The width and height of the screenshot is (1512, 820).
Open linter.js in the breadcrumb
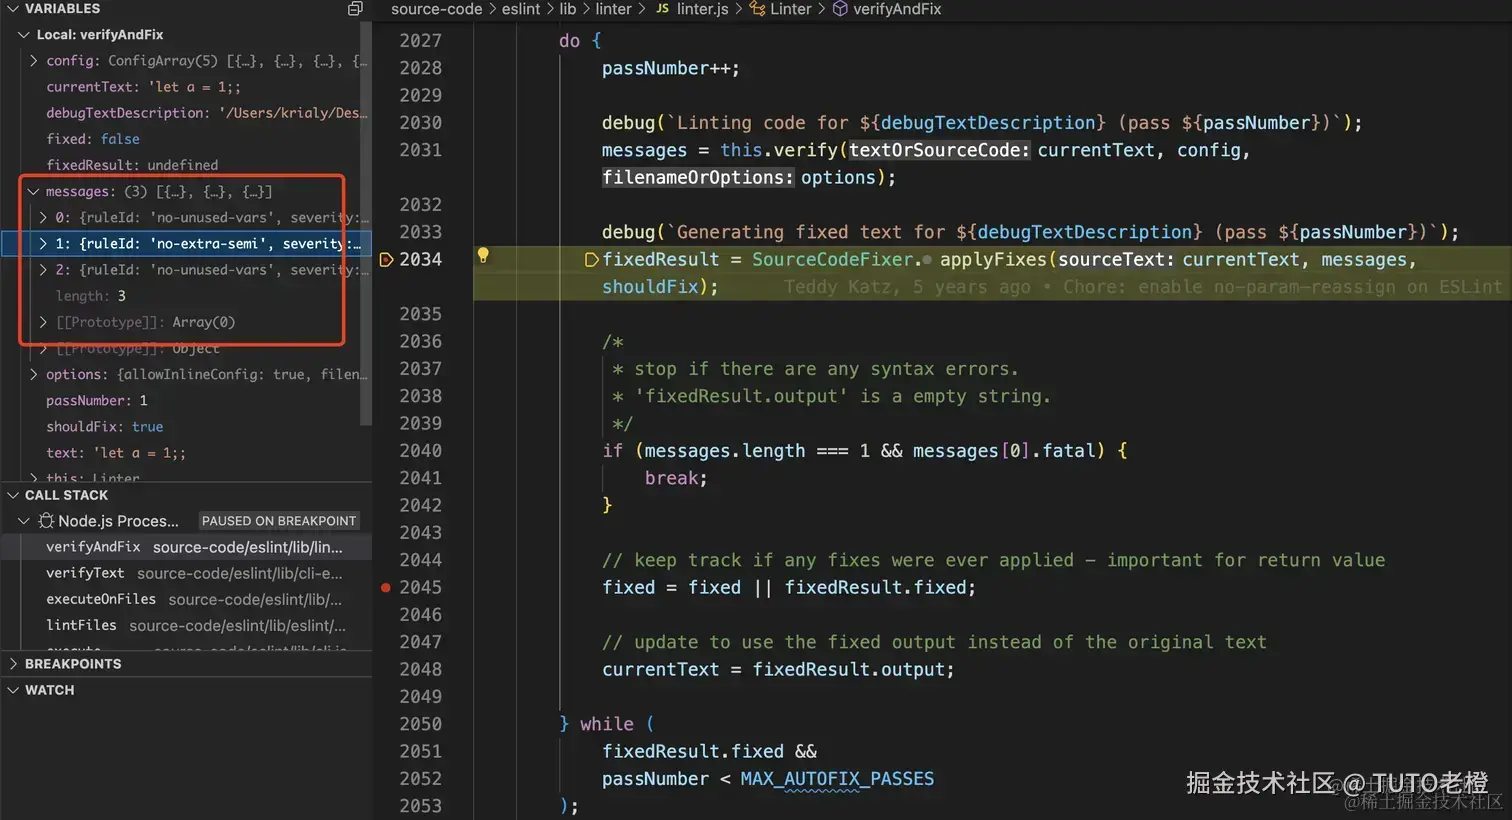[702, 9]
